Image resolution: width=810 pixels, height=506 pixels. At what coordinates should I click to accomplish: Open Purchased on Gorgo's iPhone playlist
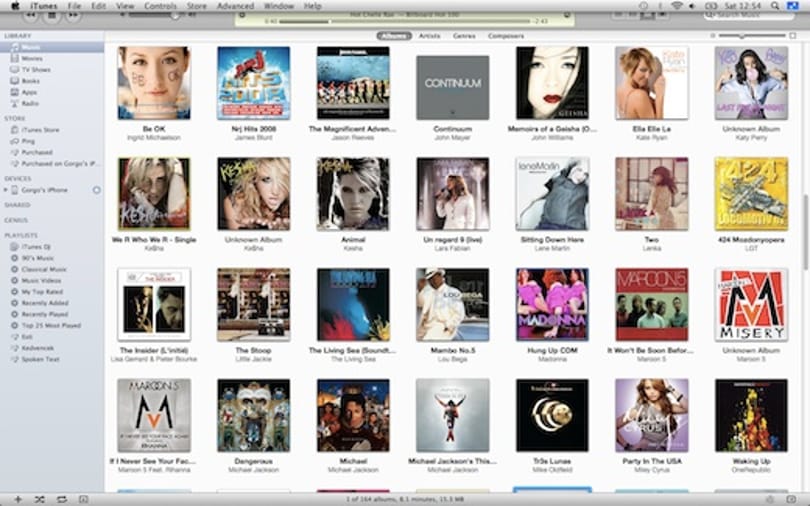click(52, 164)
